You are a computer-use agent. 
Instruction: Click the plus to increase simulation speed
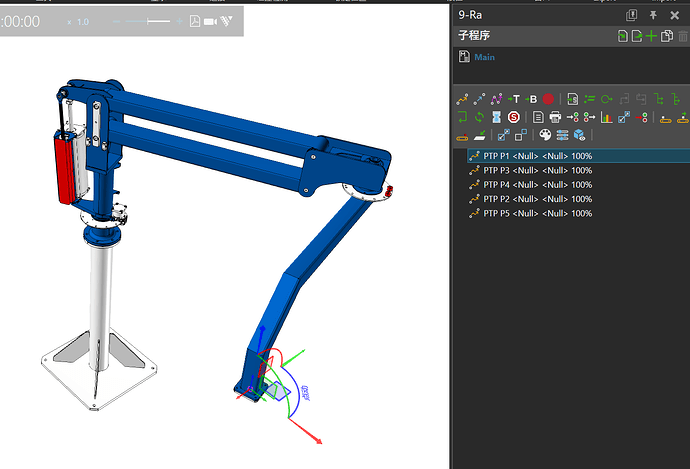pos(178,21)
